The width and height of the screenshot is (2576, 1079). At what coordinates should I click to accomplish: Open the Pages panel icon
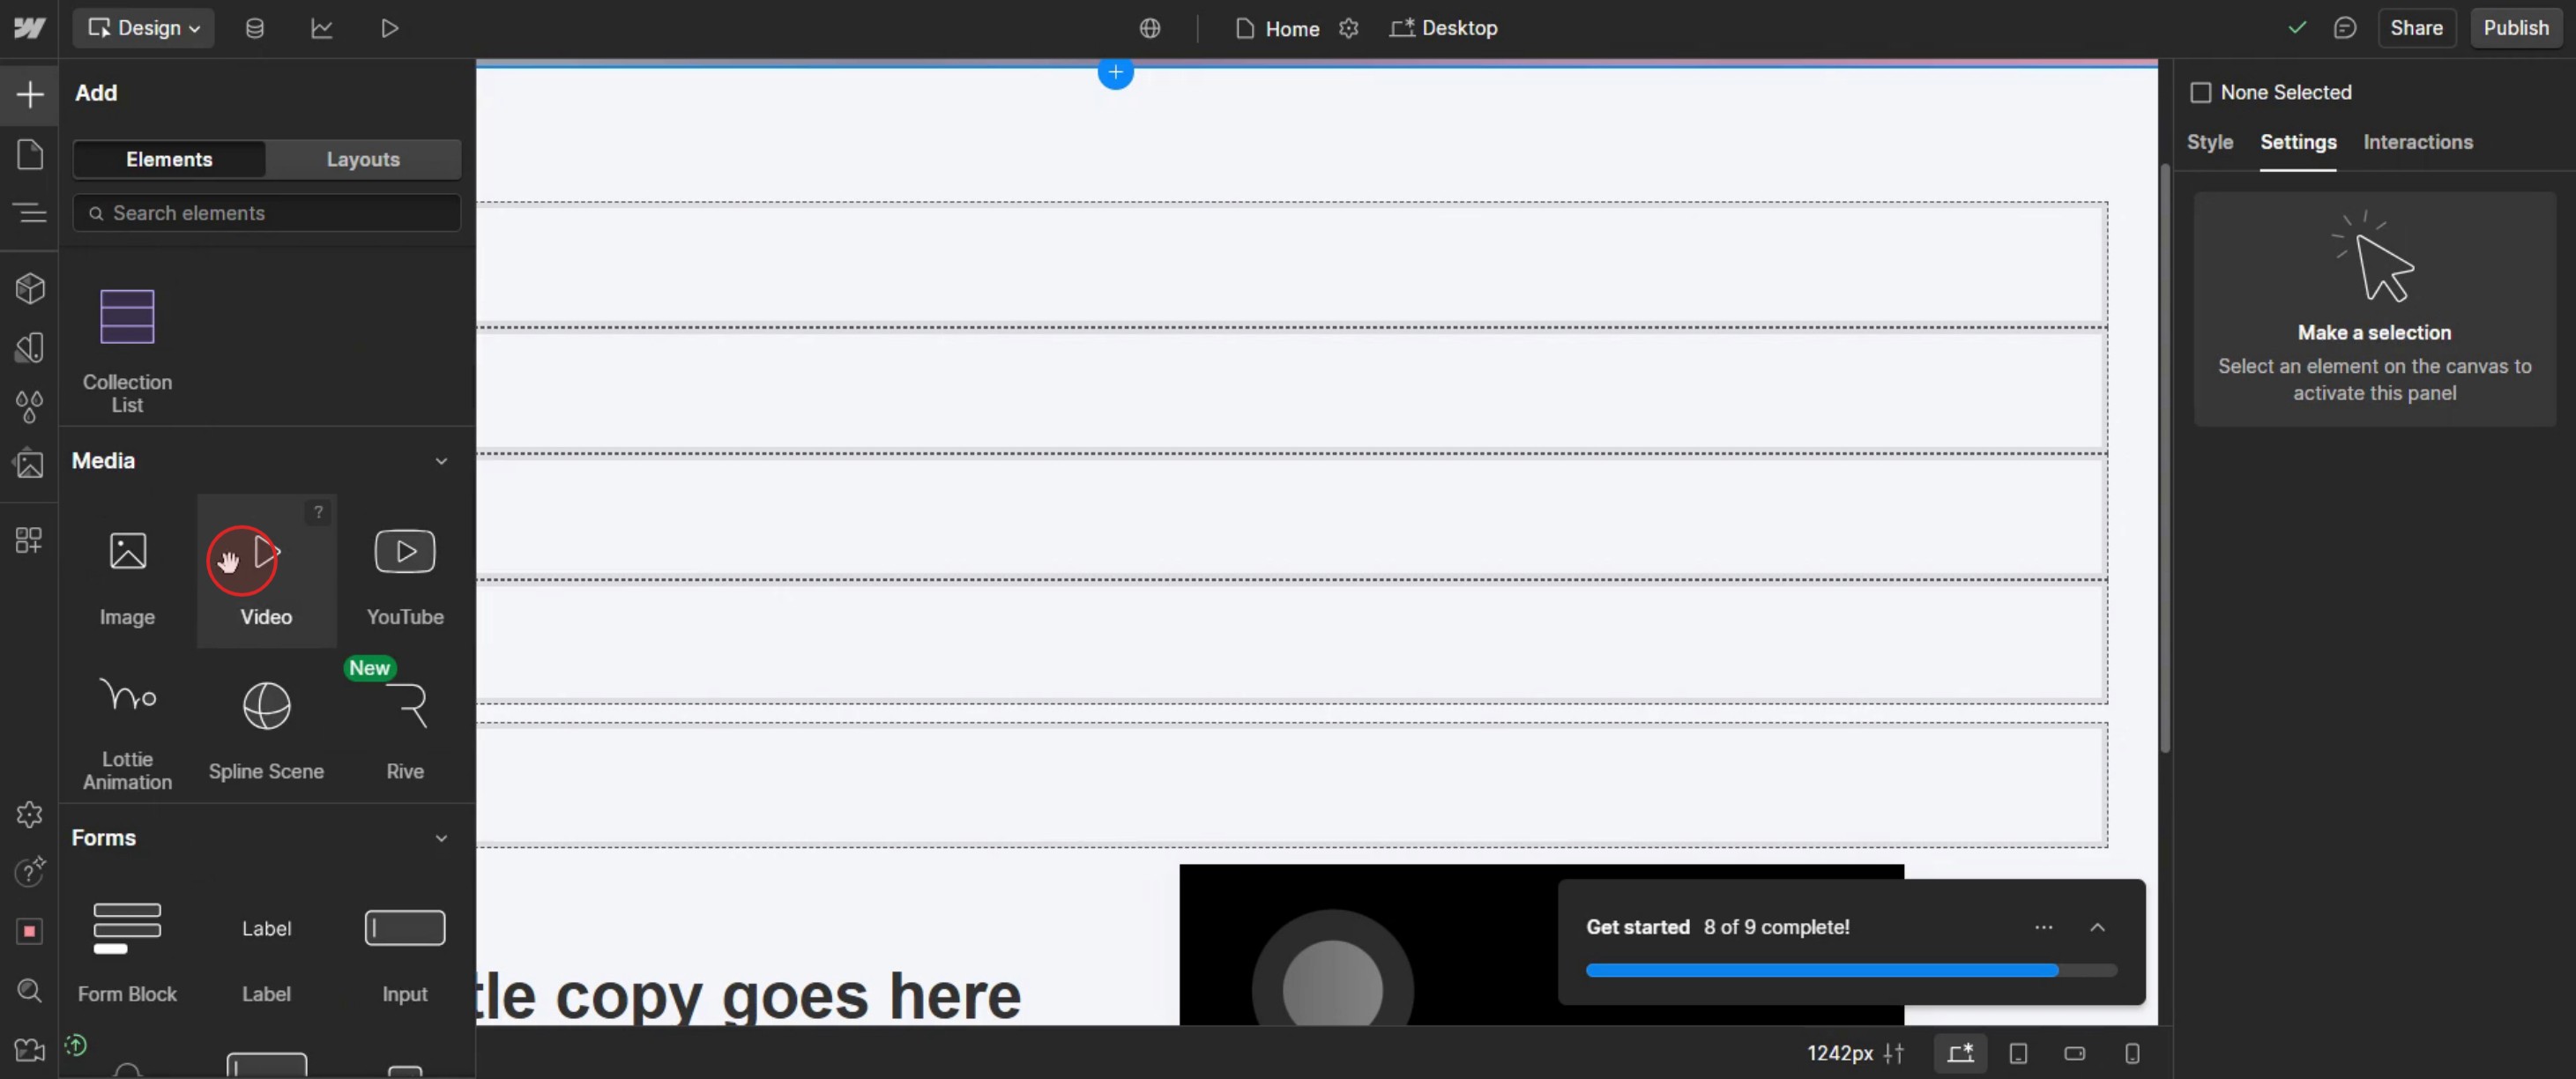30,155
